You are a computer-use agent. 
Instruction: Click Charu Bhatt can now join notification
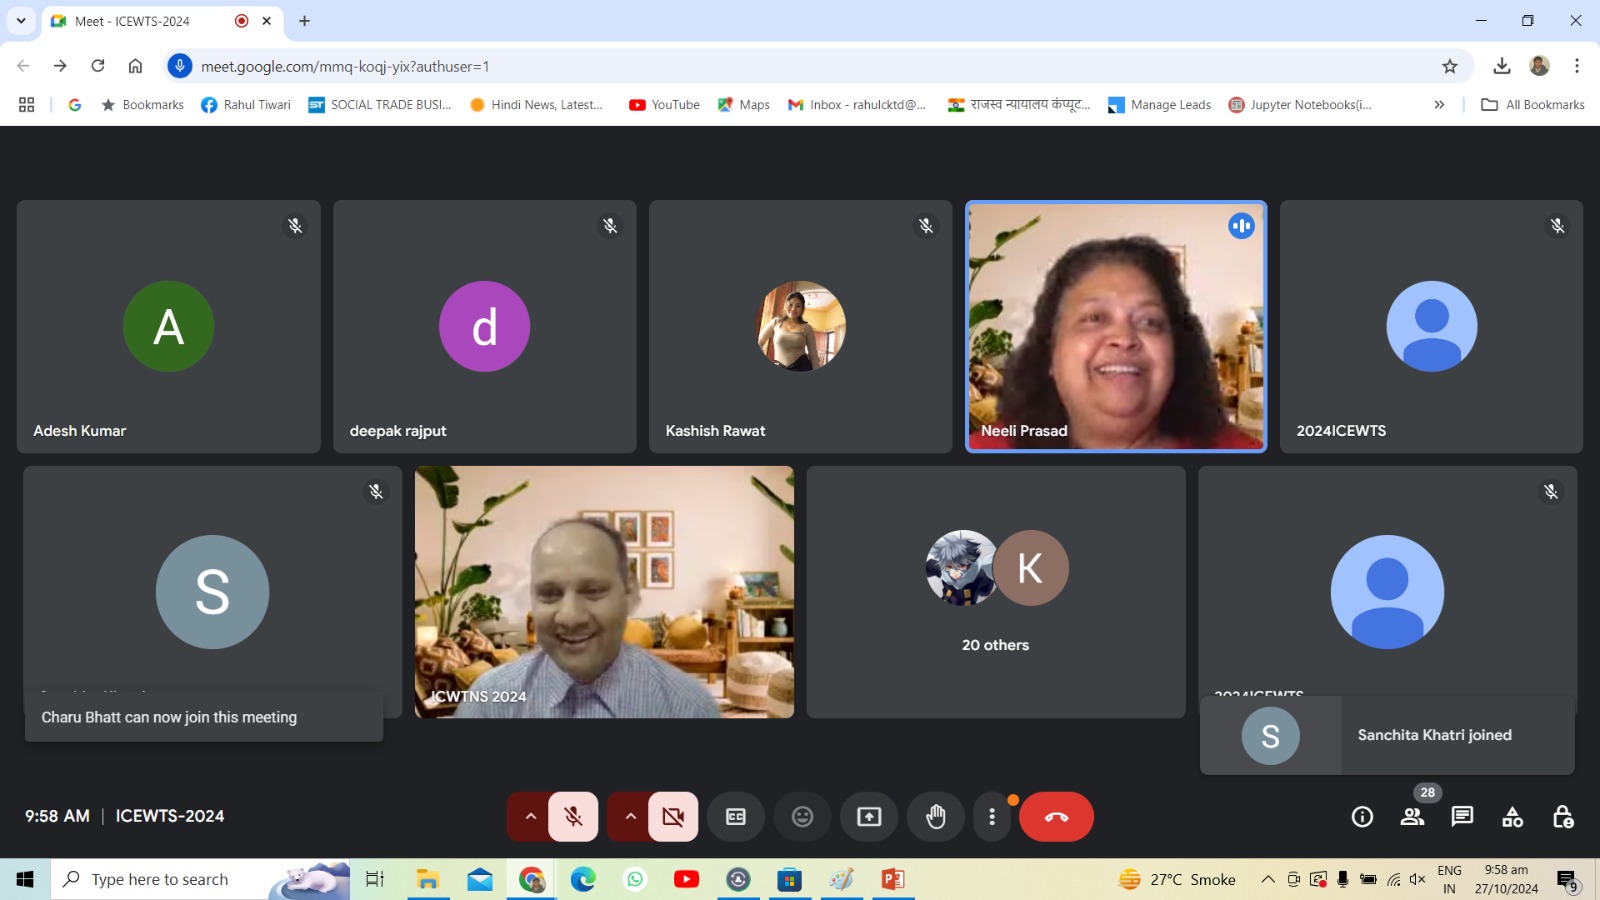(x=204, y=717)
